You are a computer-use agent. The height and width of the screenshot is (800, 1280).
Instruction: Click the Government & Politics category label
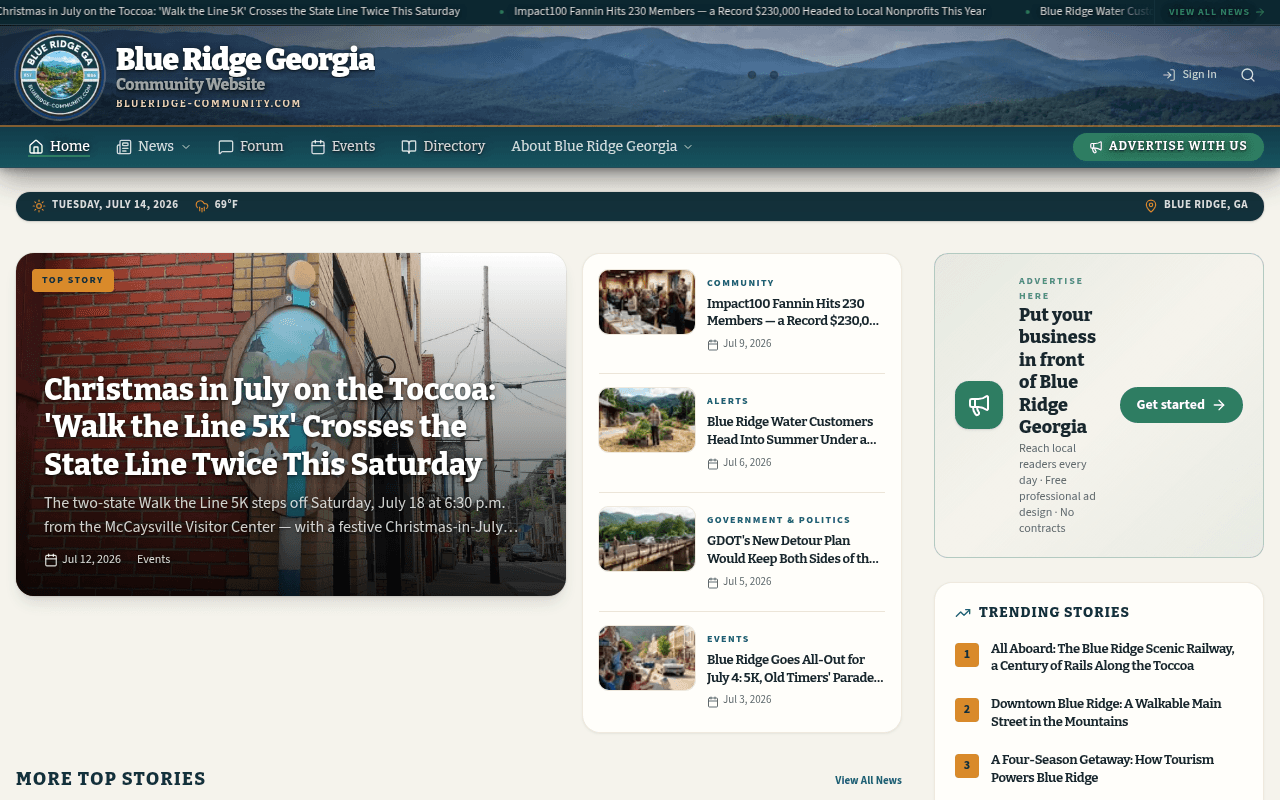tap(779, 520)
